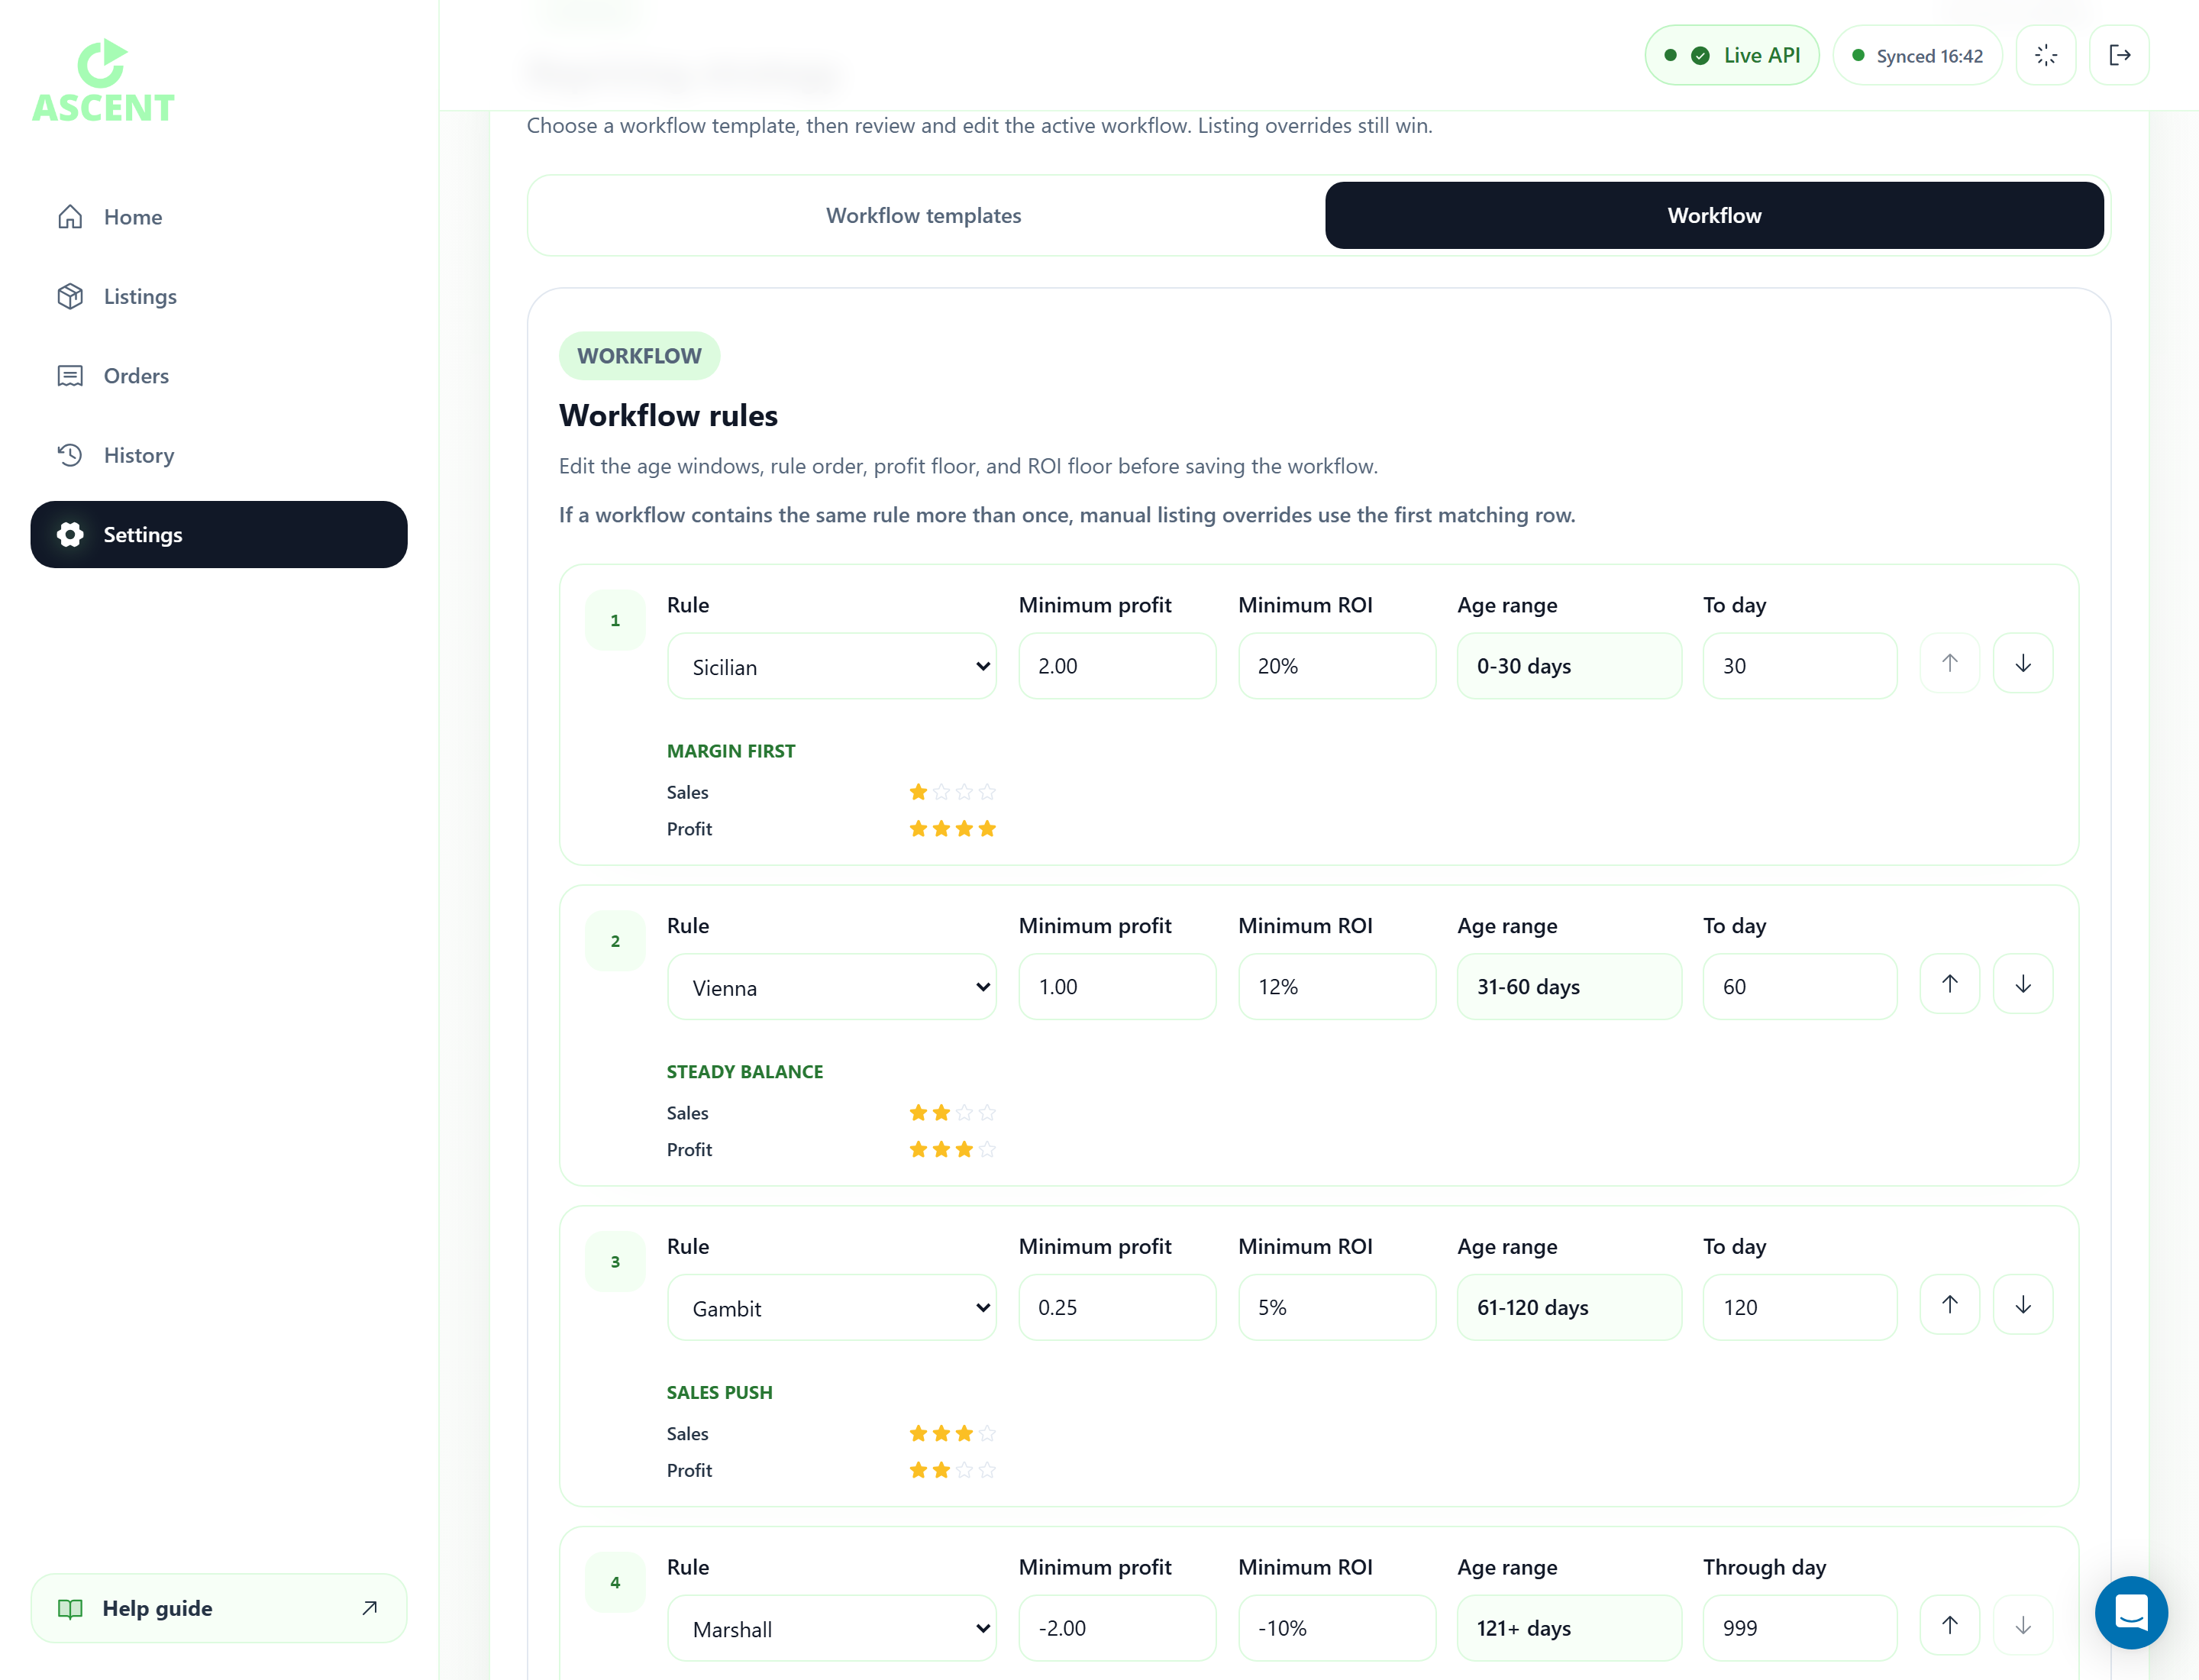Click the Orders list icon
Image resolution: width=2199 pixels, height=1680 pixels.
pos(70,376)
